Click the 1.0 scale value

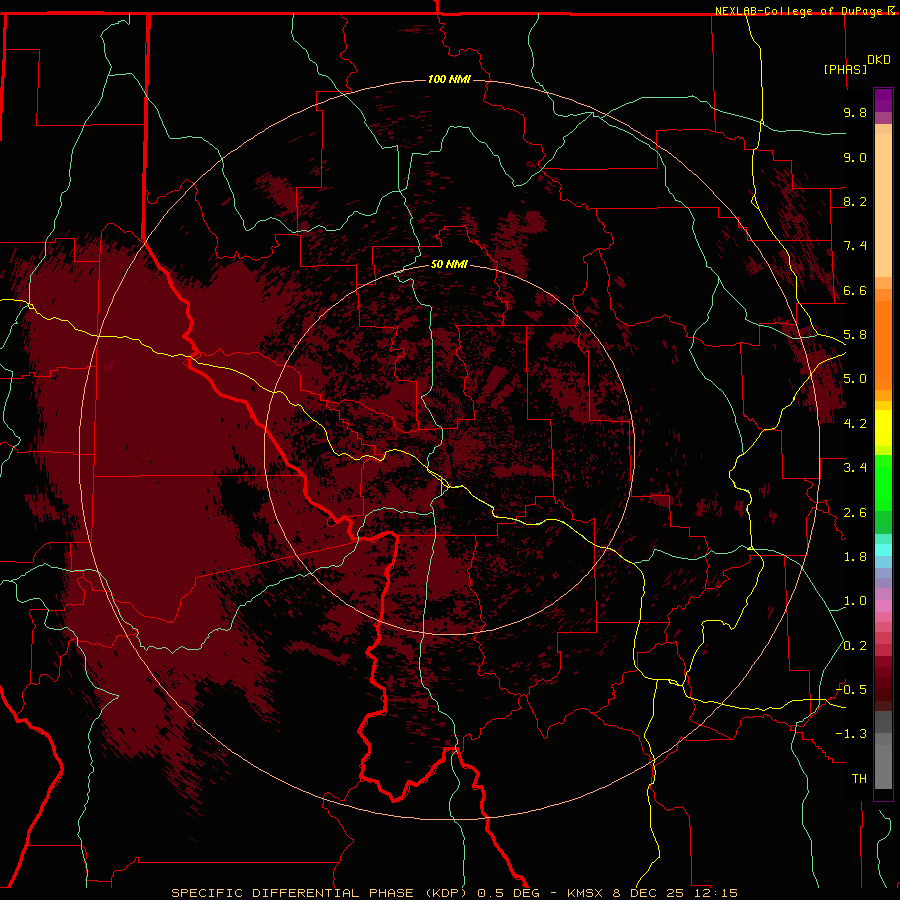click(x=855, y=601)
